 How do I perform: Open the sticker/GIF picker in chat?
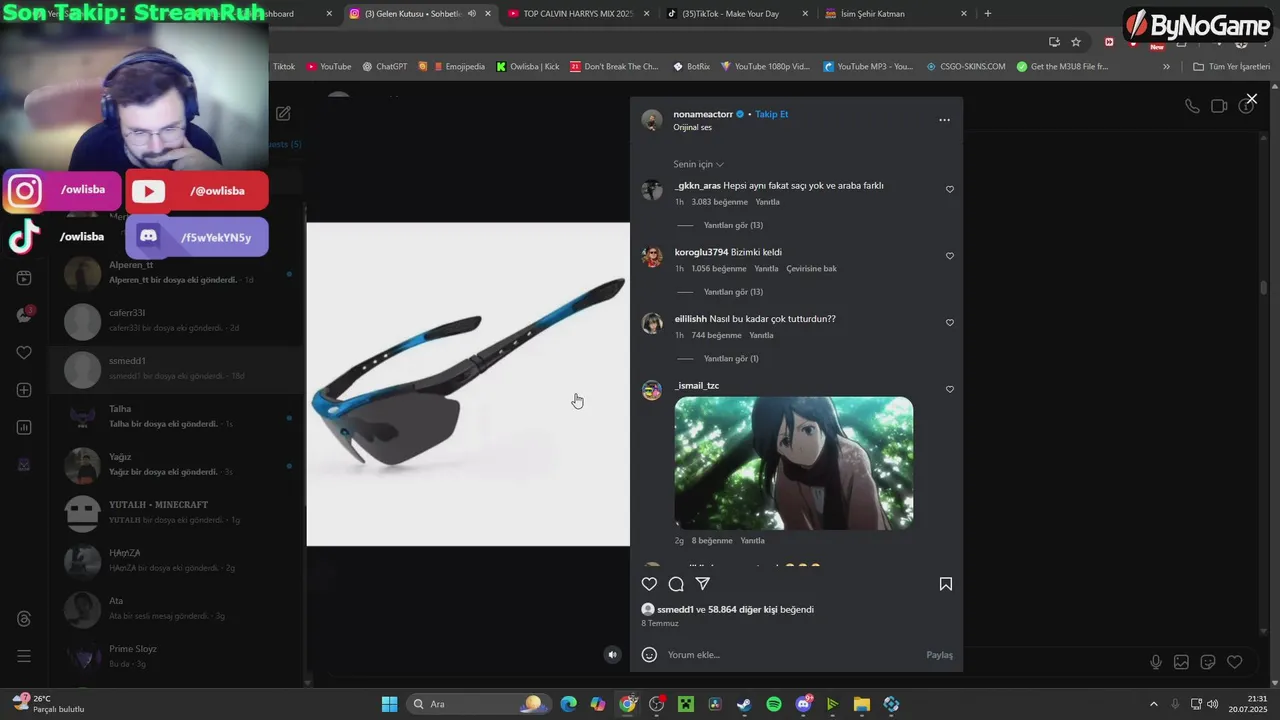pyautogui.click(x=1208, y=662)
